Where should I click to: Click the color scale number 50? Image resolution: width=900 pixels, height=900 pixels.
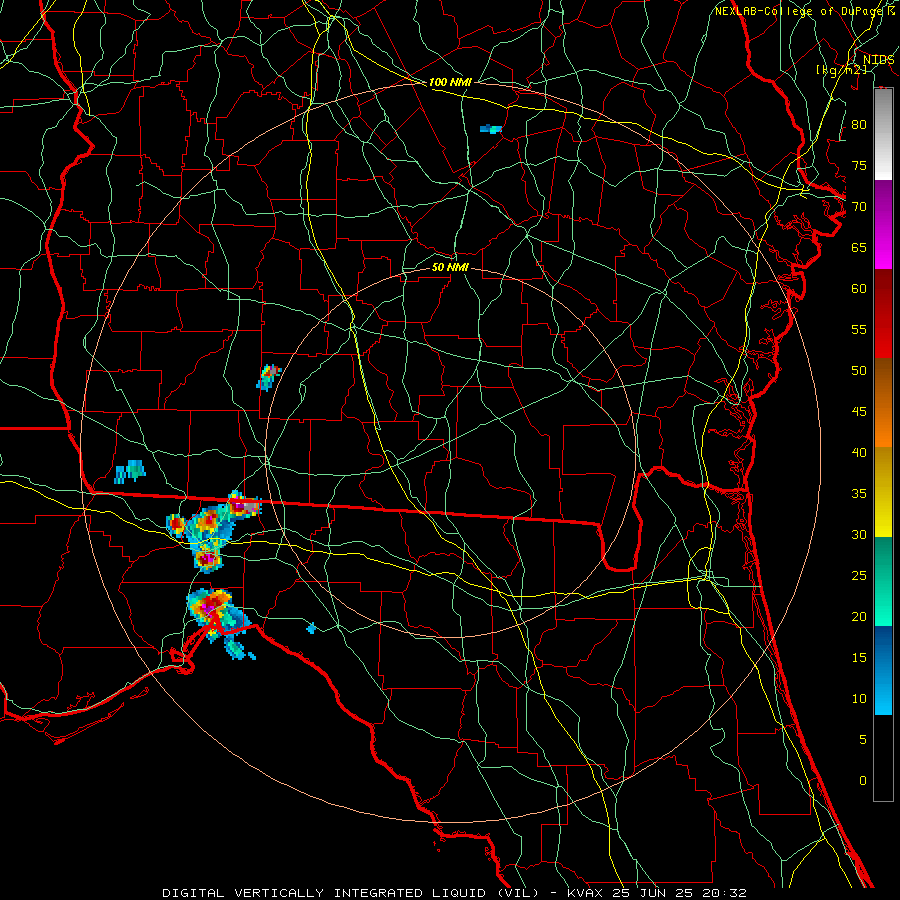tap(859, 370)
